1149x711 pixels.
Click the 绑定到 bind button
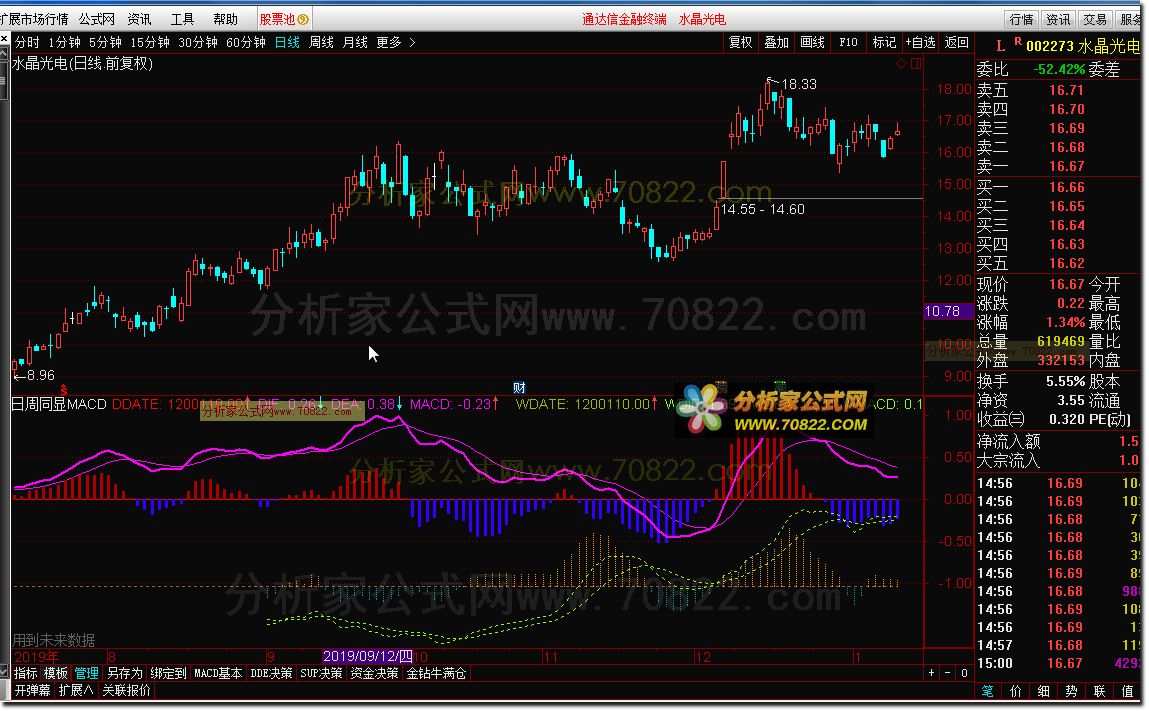point(168,673)
